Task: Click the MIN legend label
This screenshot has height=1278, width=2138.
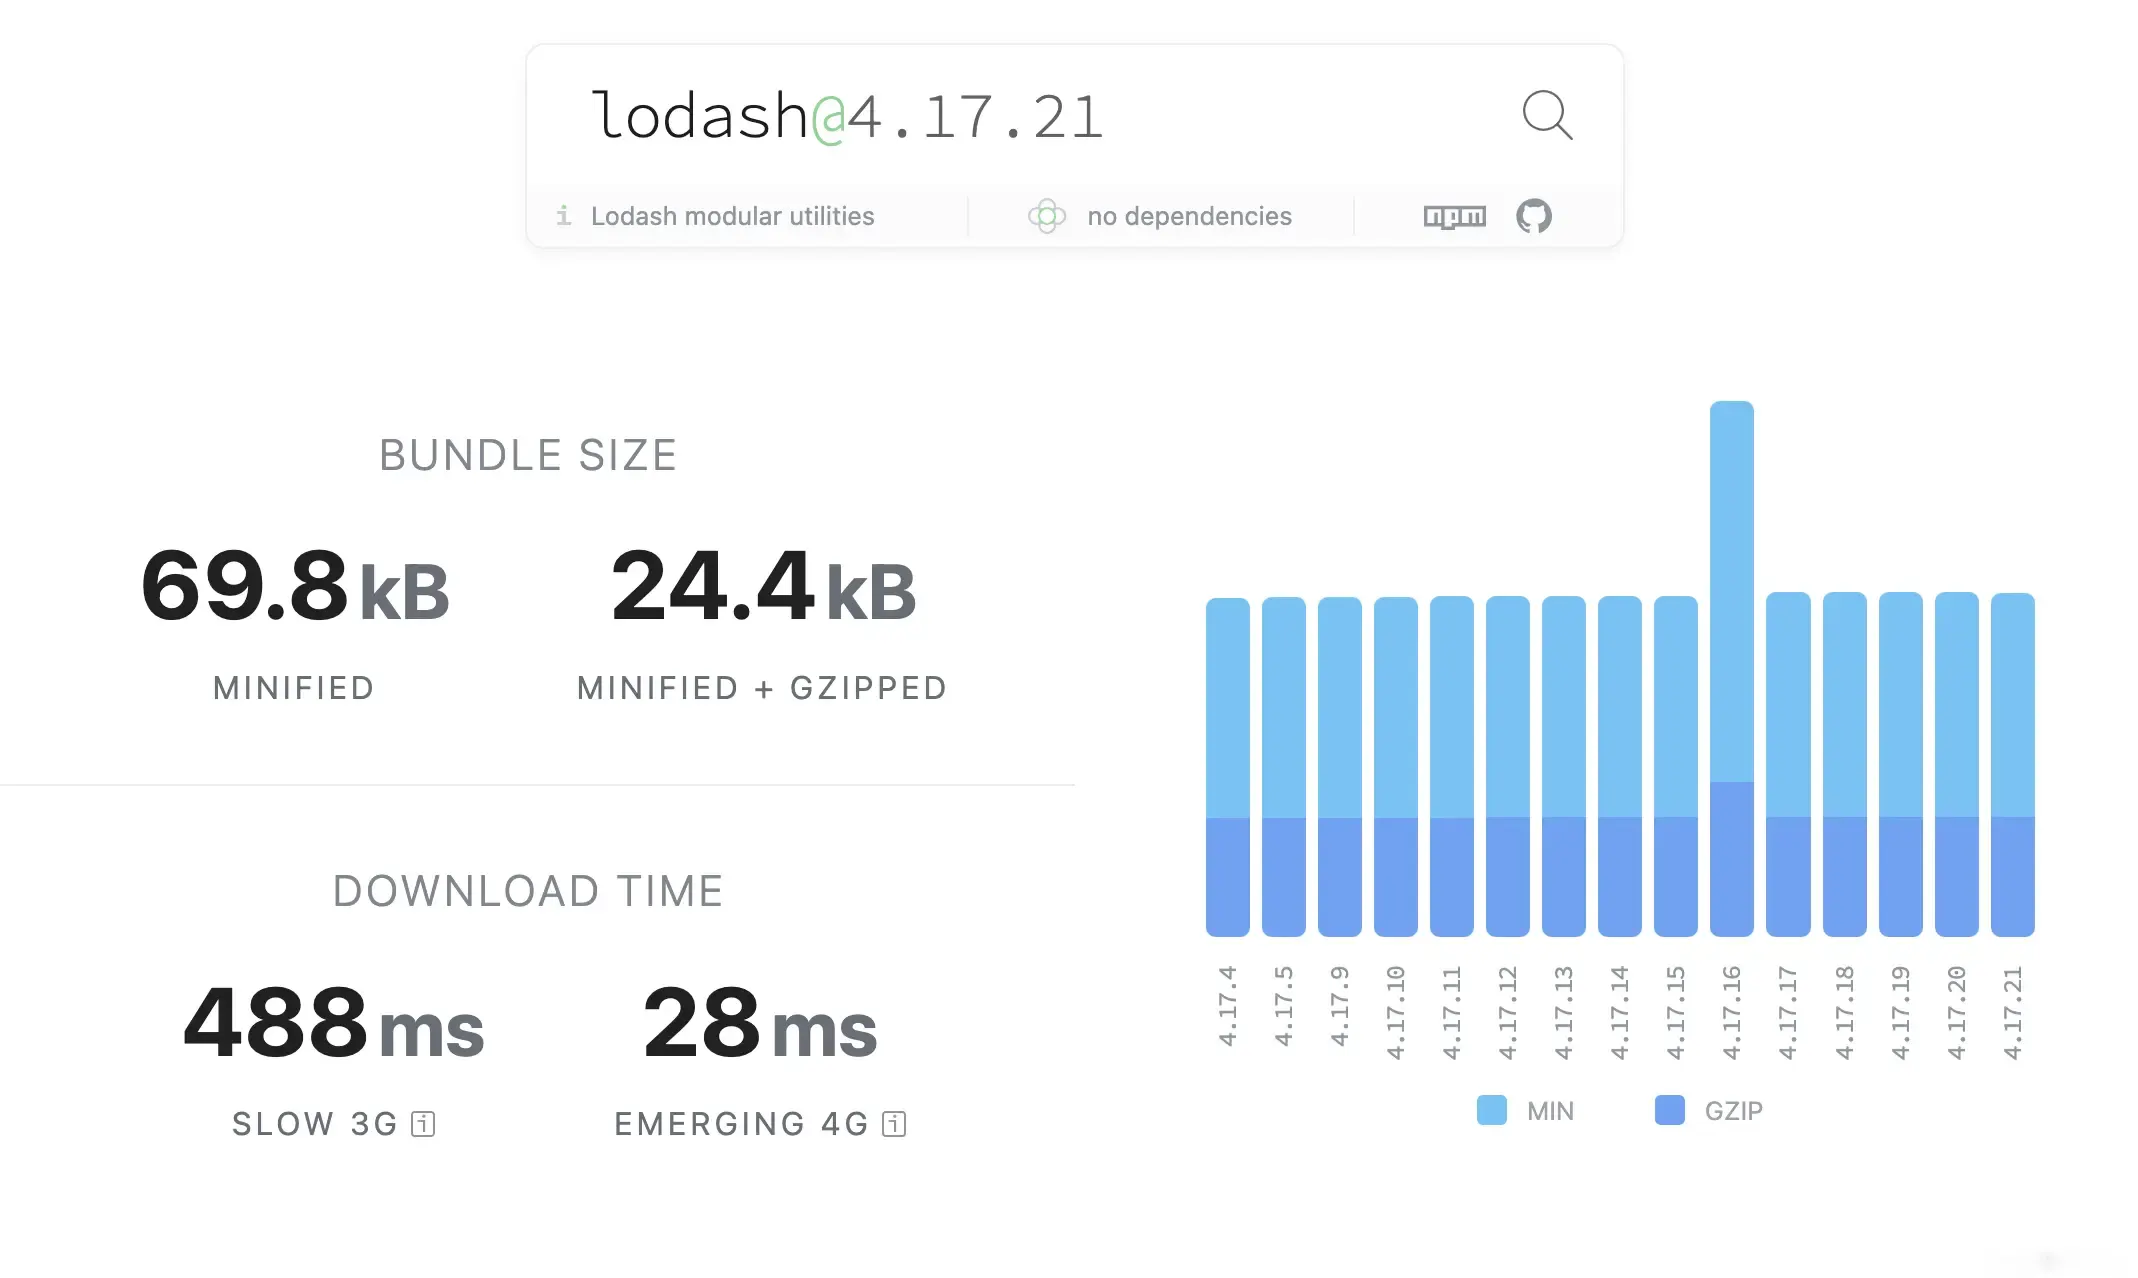Action: (x=1550, y=1111)
